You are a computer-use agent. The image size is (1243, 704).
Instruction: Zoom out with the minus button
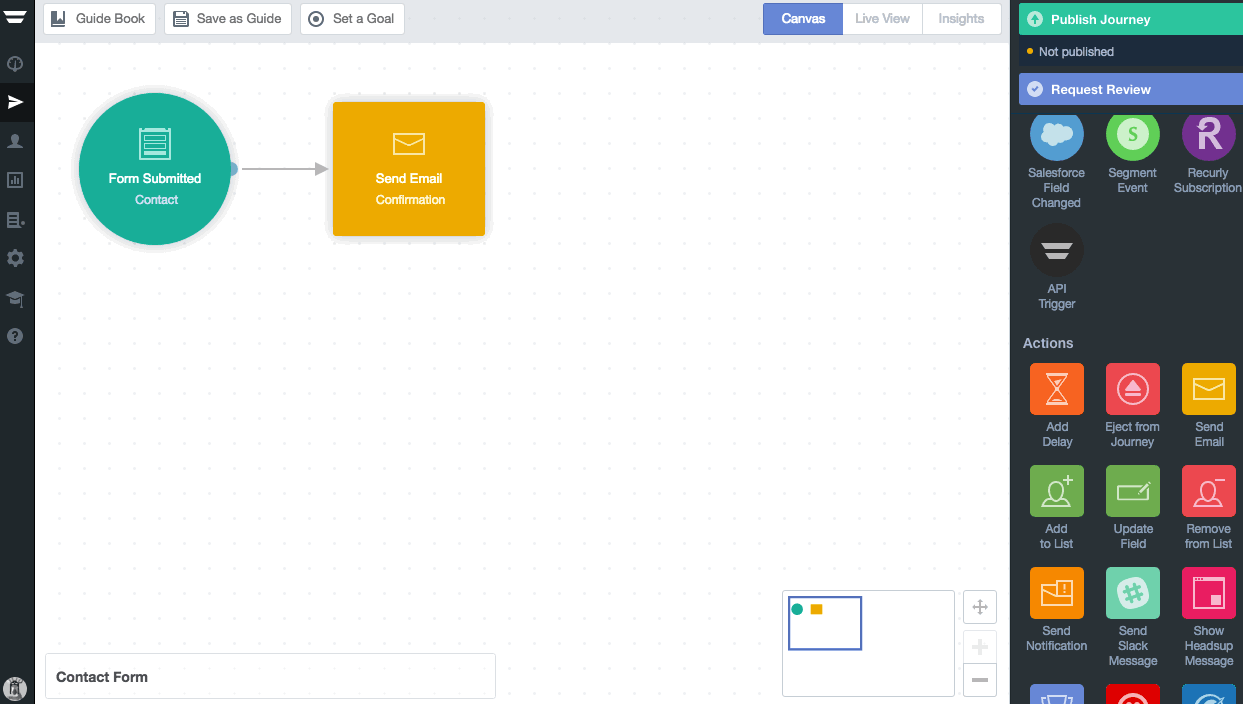click(x=980, y=680)
